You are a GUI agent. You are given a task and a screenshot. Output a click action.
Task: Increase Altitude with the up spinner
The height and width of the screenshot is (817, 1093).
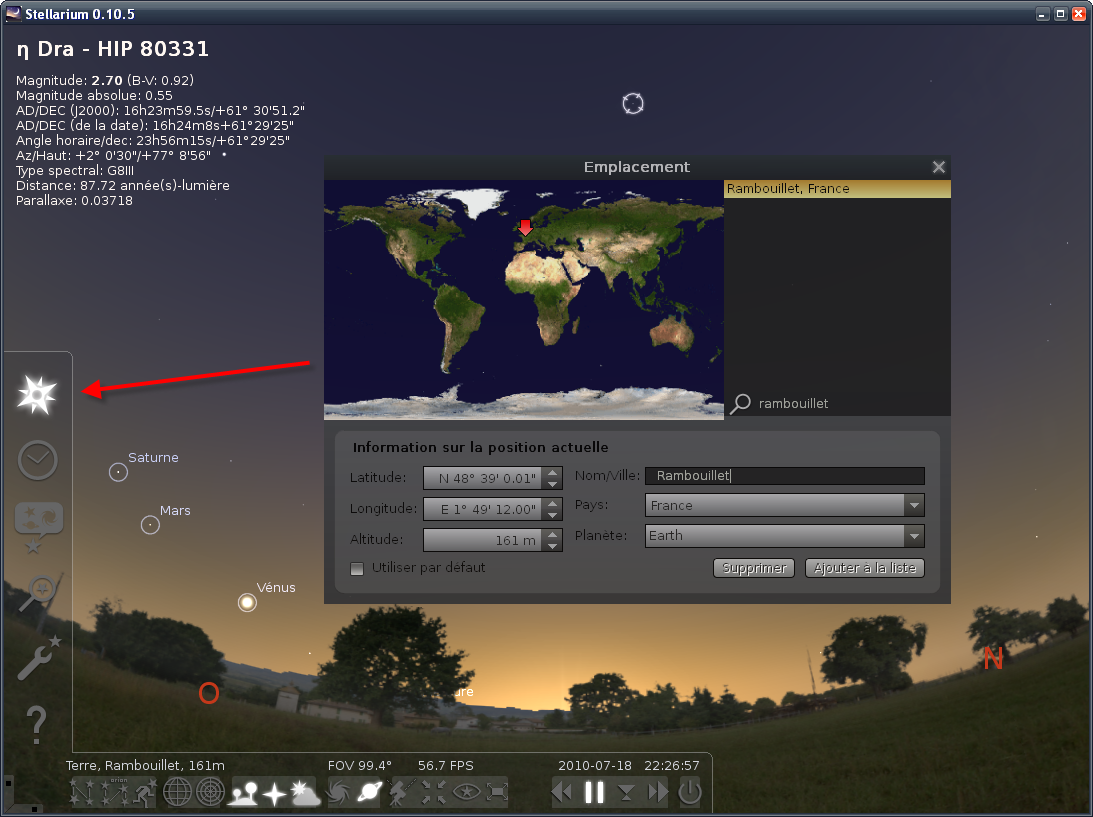click(x=553, y=535)
